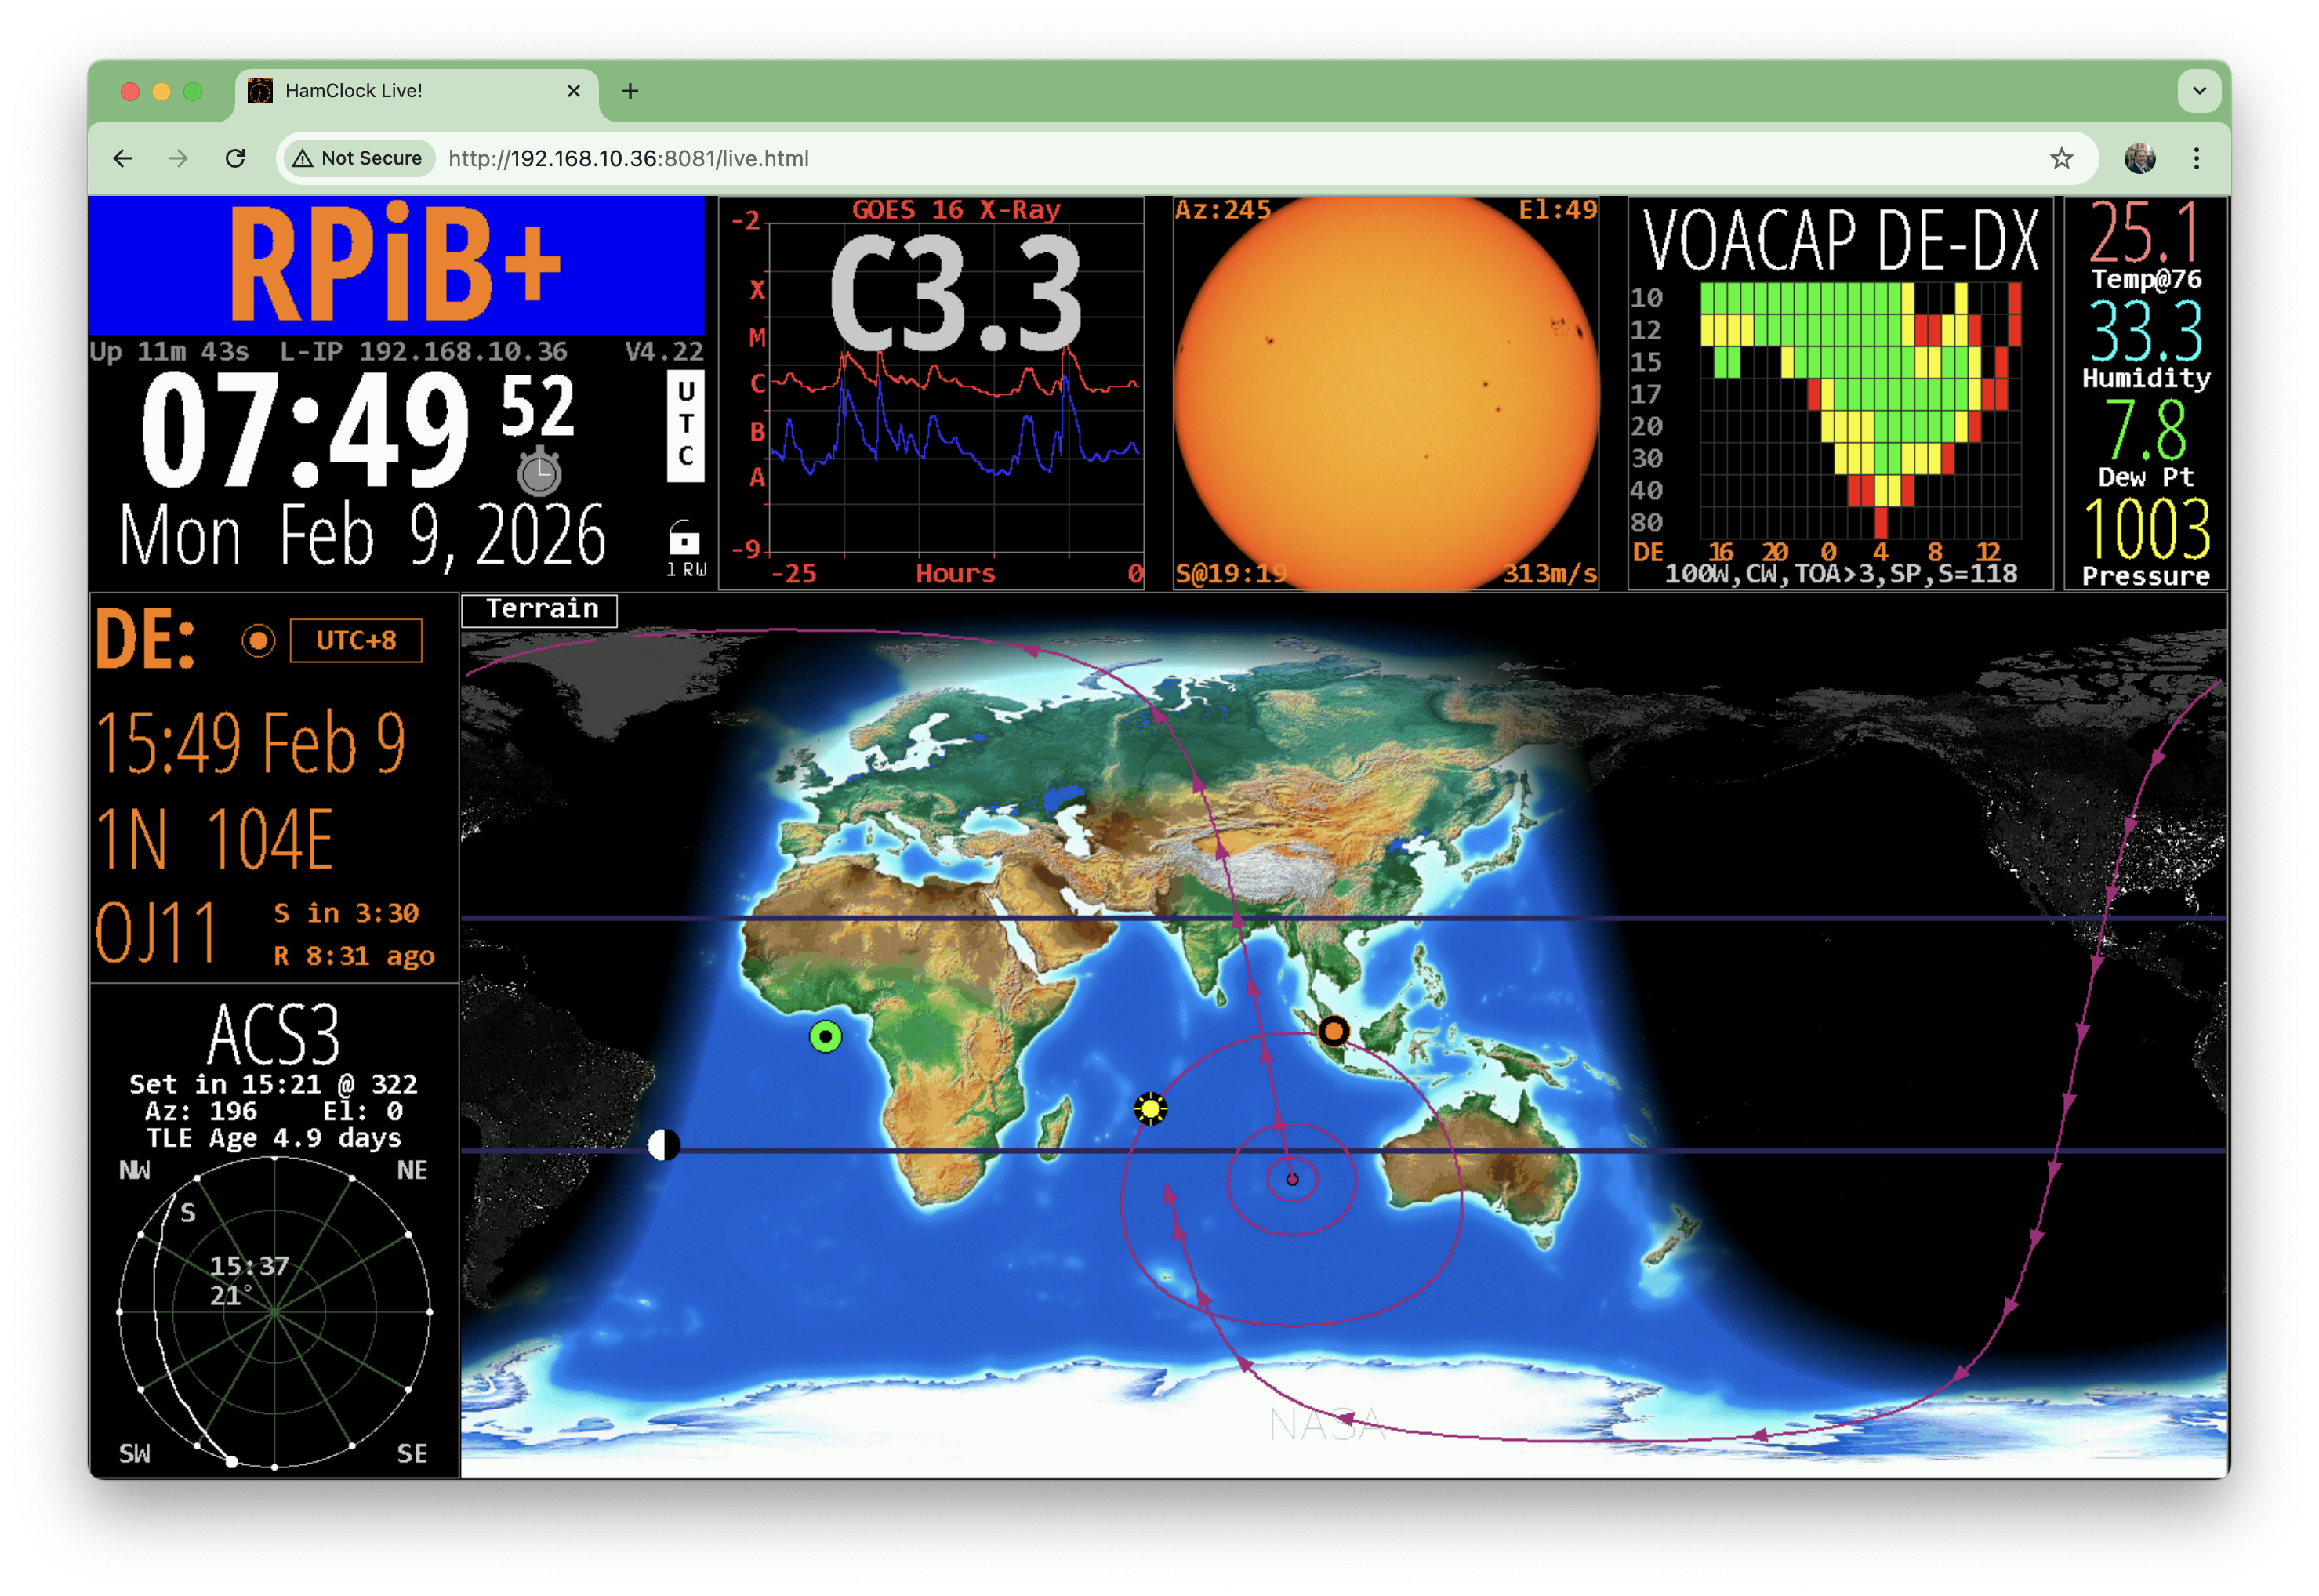Click the half-moon marker on map
2319x1596 pixels.
point(664,1144)
